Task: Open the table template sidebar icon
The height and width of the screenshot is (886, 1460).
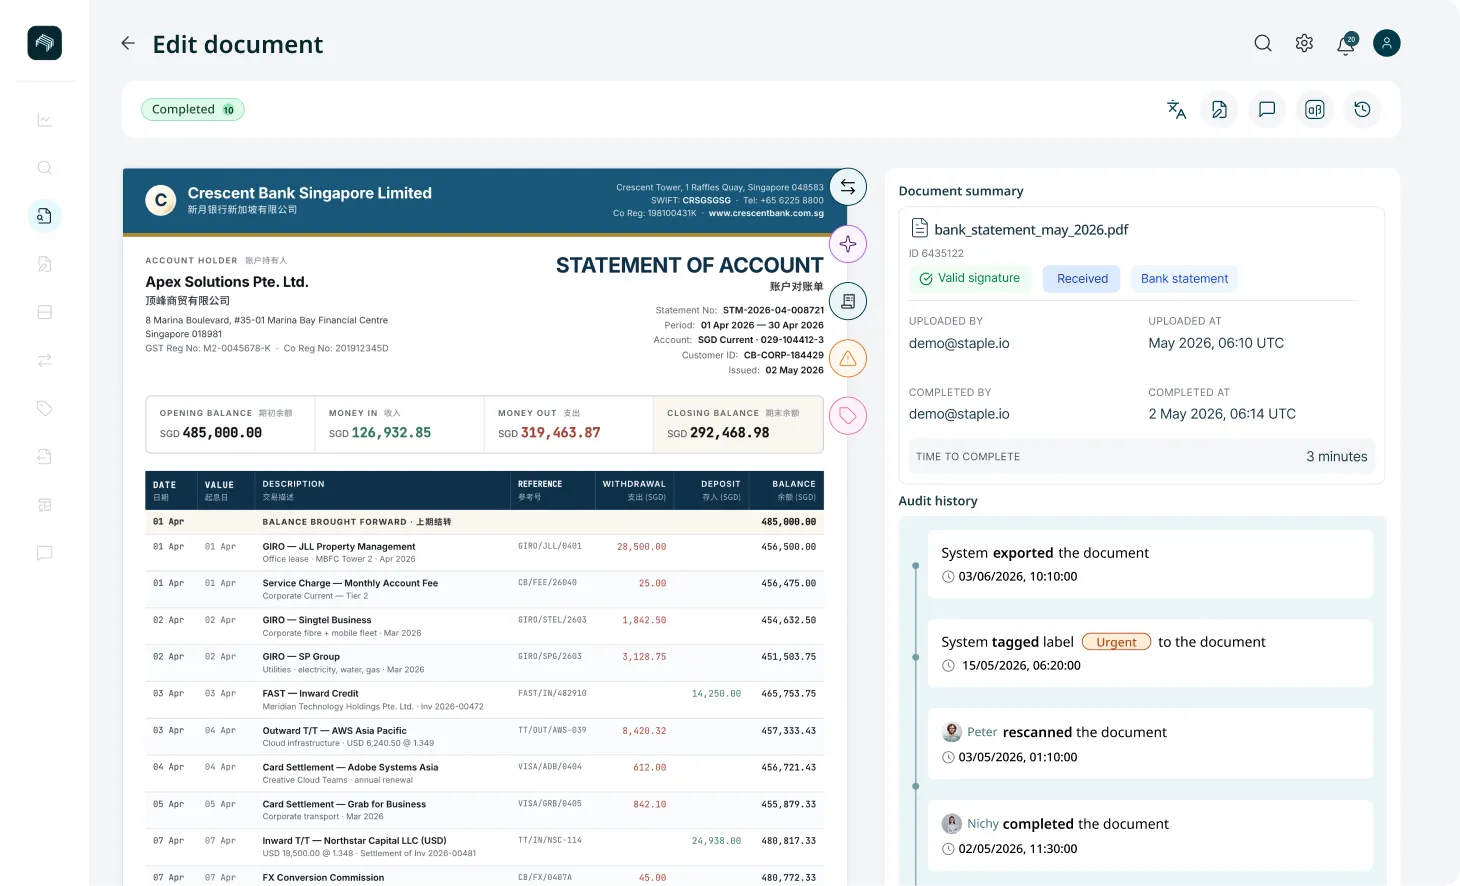Action: (x=44, y=504)
